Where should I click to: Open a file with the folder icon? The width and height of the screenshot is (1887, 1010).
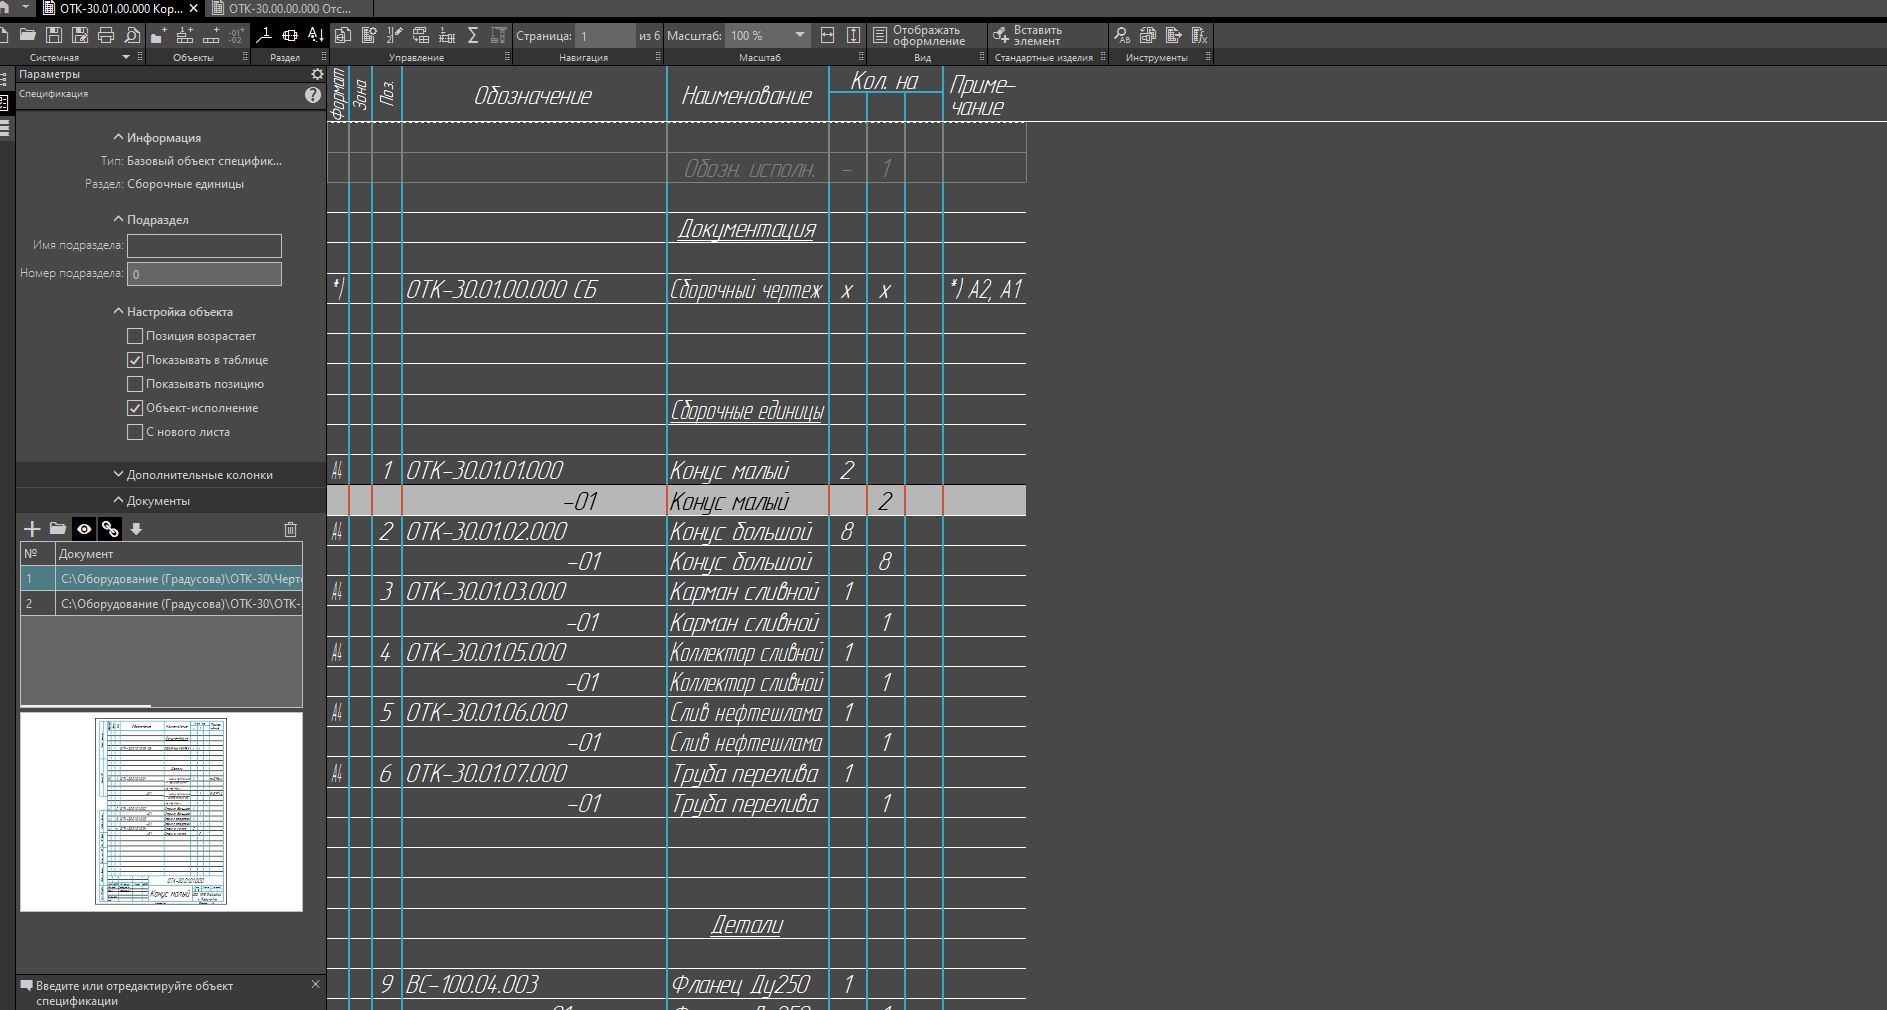click(28, 35)
